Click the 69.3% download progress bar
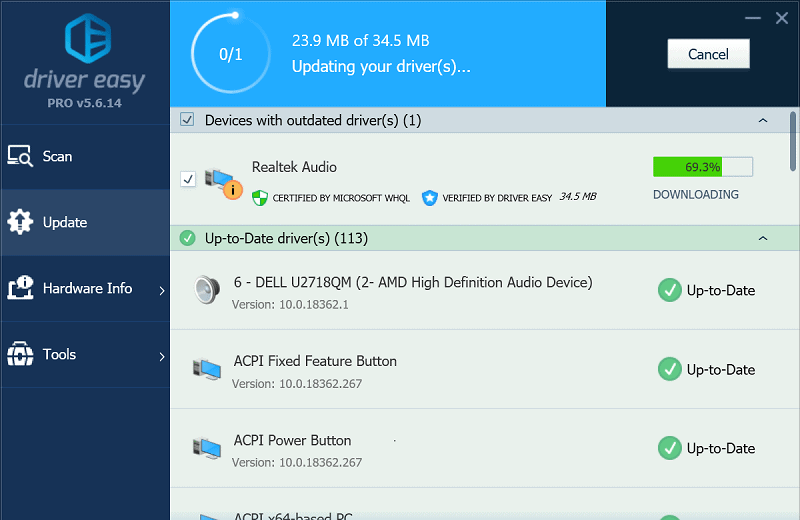Screen dimensions: 800x520 point(703,167)
